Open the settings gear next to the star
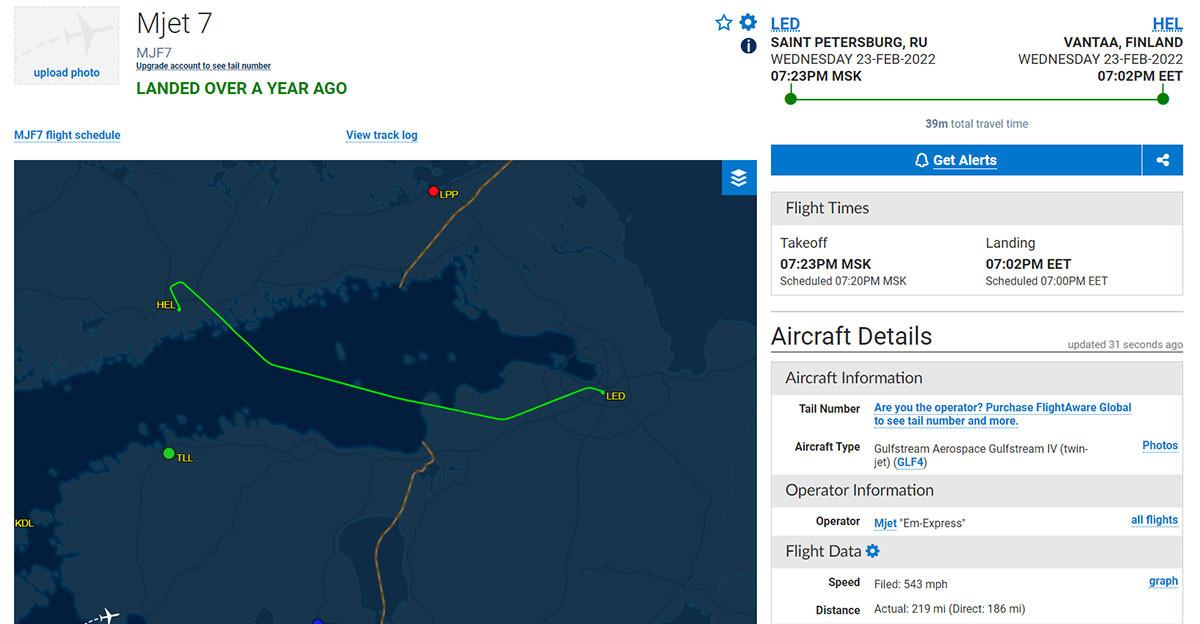Viewport: 1200px width, 624px height. (748, 22)
